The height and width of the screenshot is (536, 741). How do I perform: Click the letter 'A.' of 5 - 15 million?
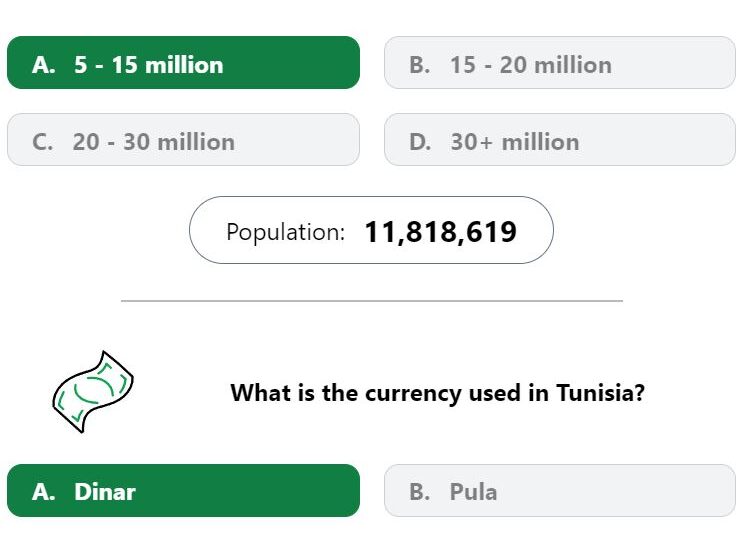point(43,65)
